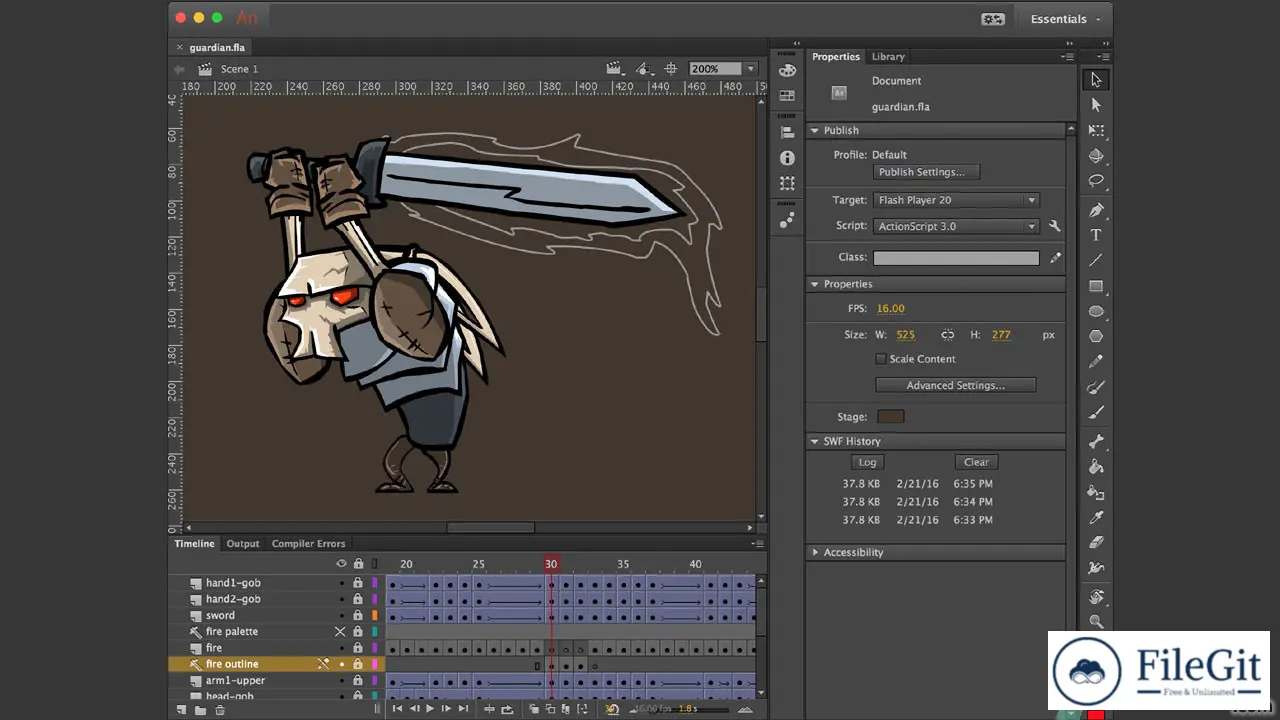Toggle lock on sword layer
The image size is (1280, 720).
point(357,616)
